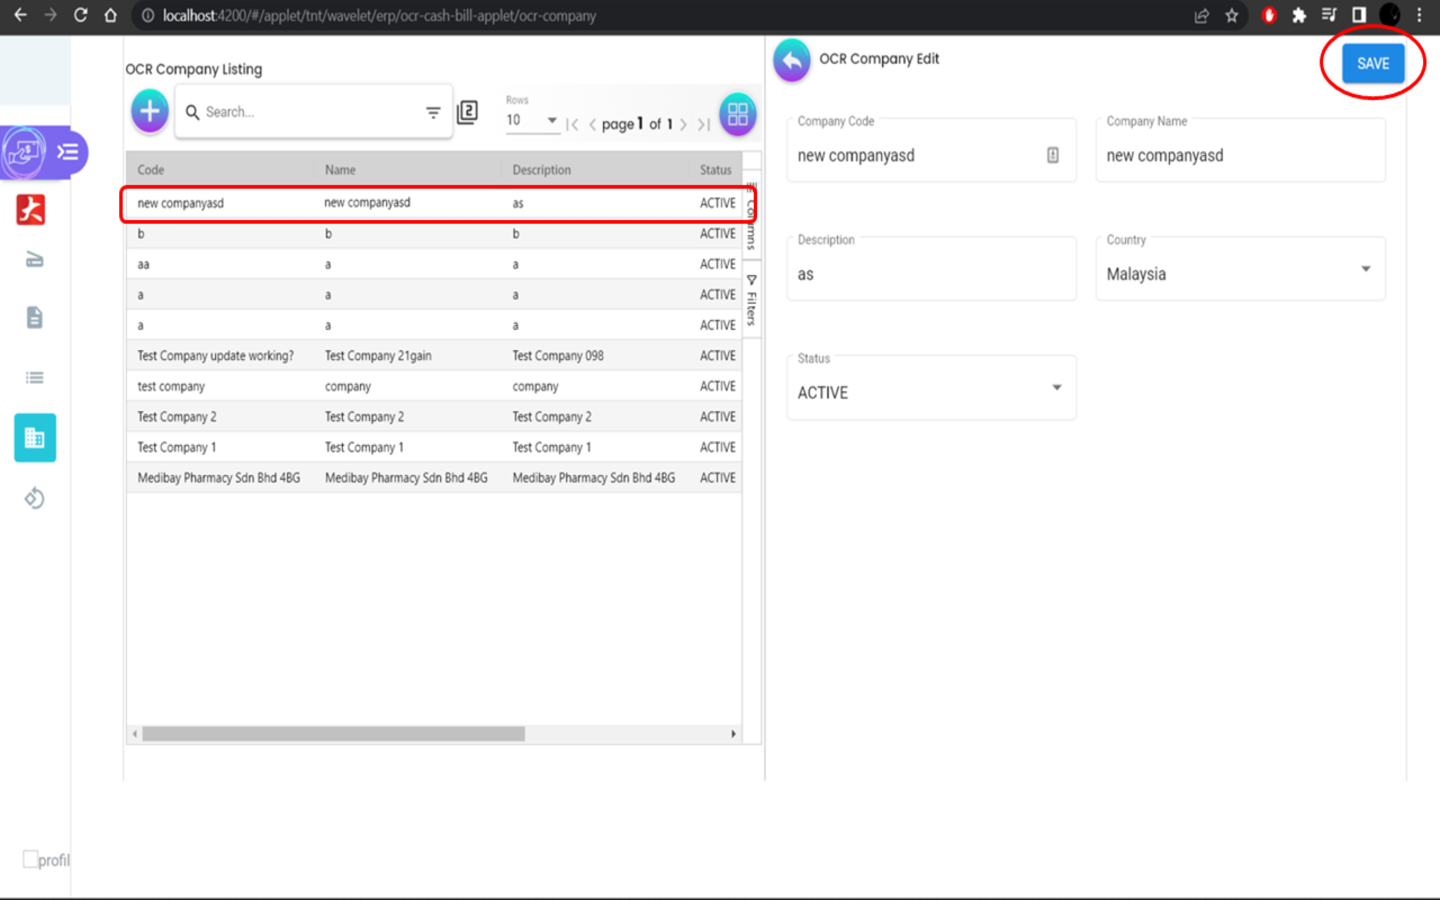Image resolution: width=1440 pixels, height=900 pixels.
Task: Open the grid view round button
Action: 737,114
